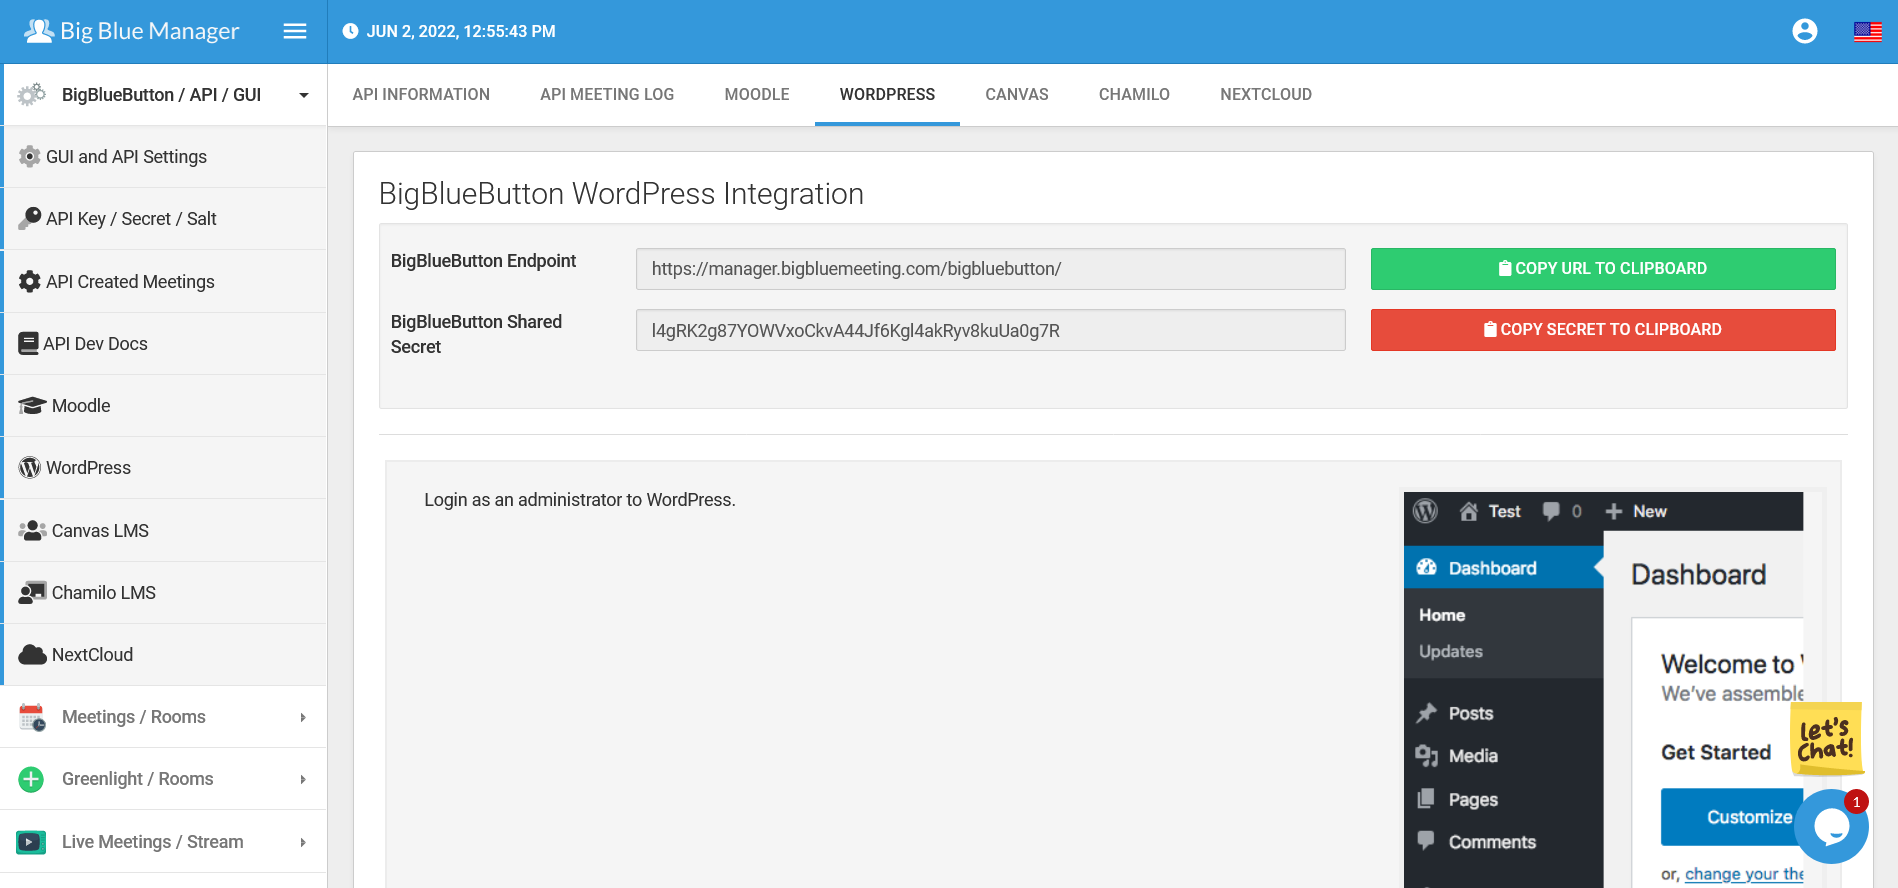The width and height of the screenshot is (1898, 888).
Task: Go to NextCloud sidebar item
Action: [165, 655]
